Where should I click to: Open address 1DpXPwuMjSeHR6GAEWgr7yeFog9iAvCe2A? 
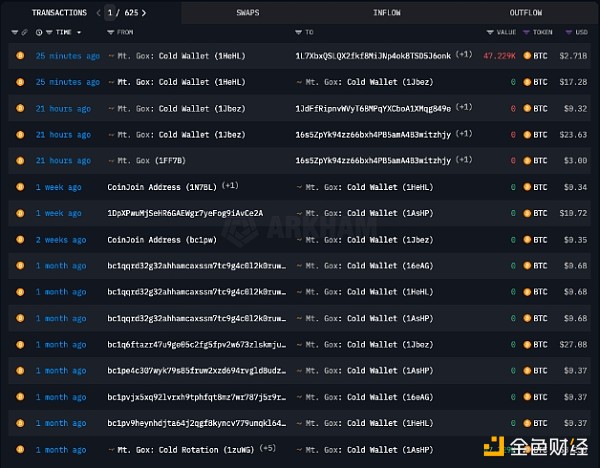[185, 213]
